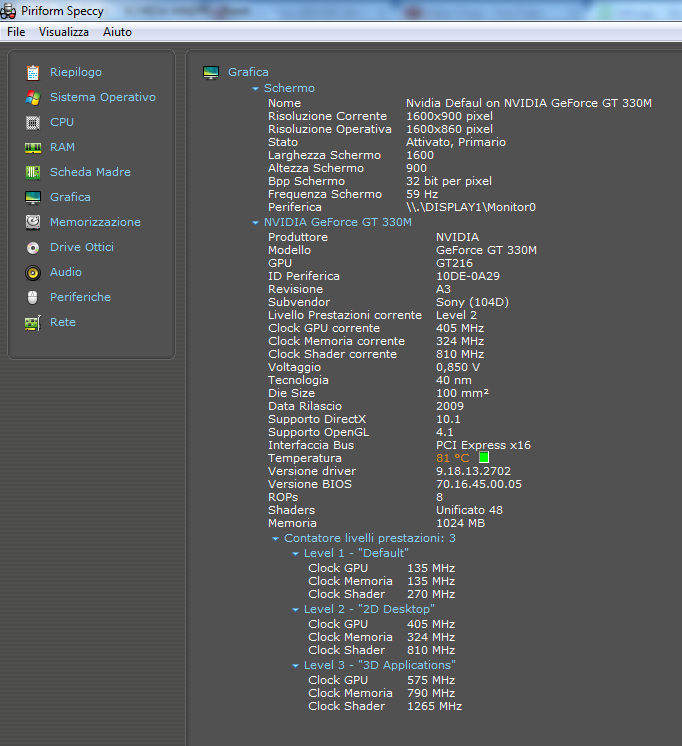The image size is (682, 746).
Task: Click the 790 MHz memory clock value
Action: [431, 694]
